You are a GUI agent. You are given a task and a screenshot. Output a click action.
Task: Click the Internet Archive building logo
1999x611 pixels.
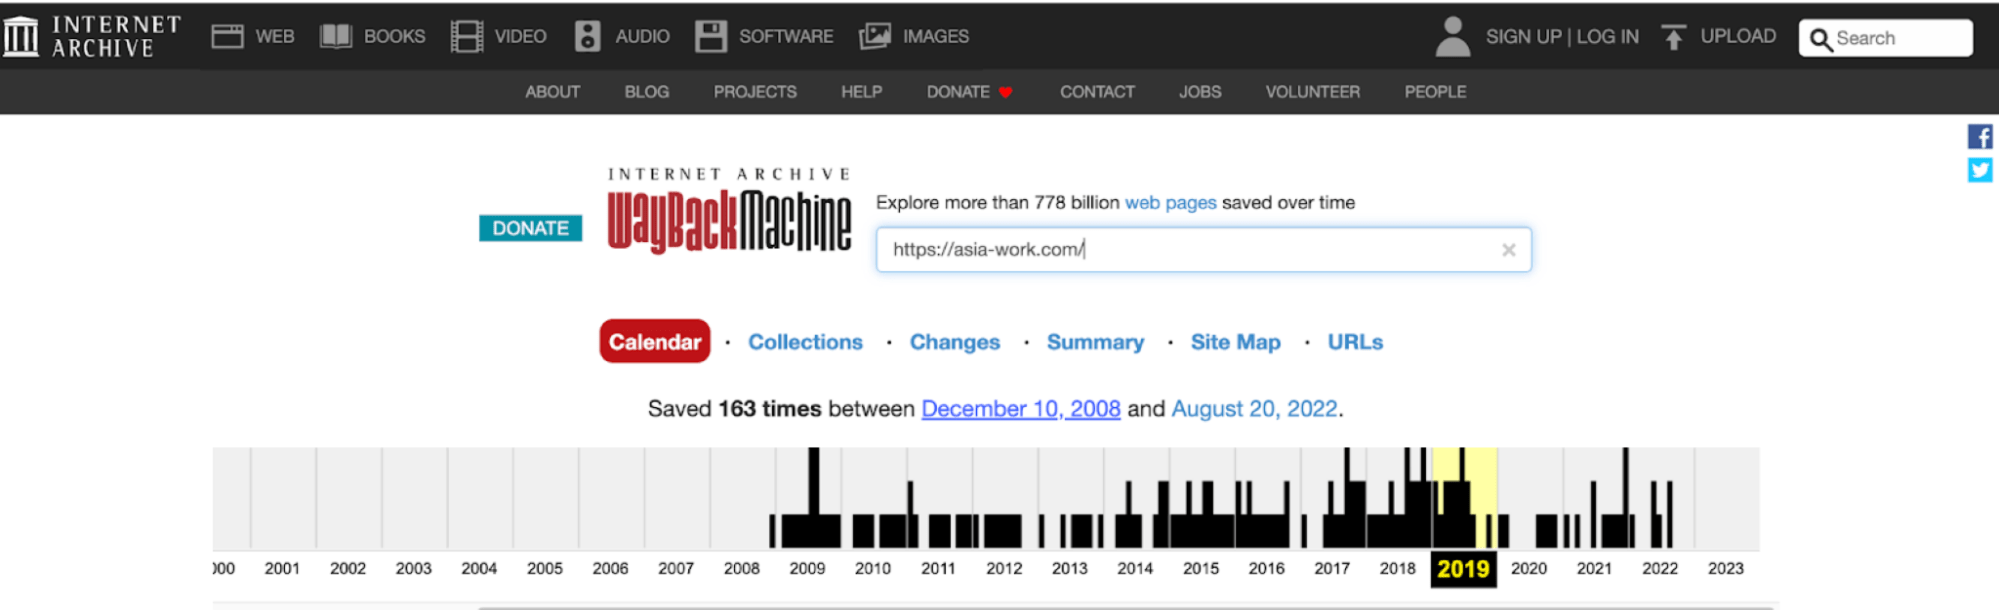21,37
